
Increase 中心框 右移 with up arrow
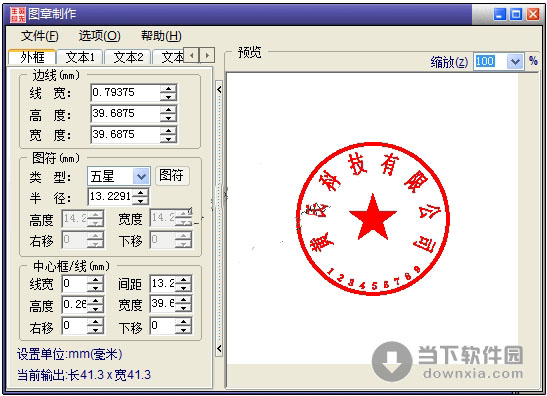pyautogui.click(x=95, y=322)
